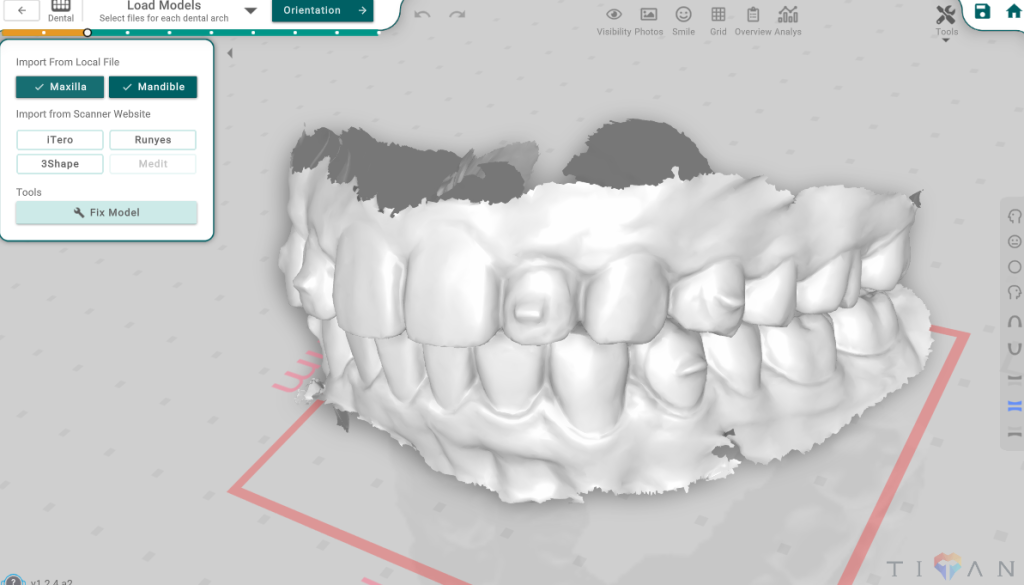Open the Dental menu
Screen dimensions: 1024x585
(61, 11)
